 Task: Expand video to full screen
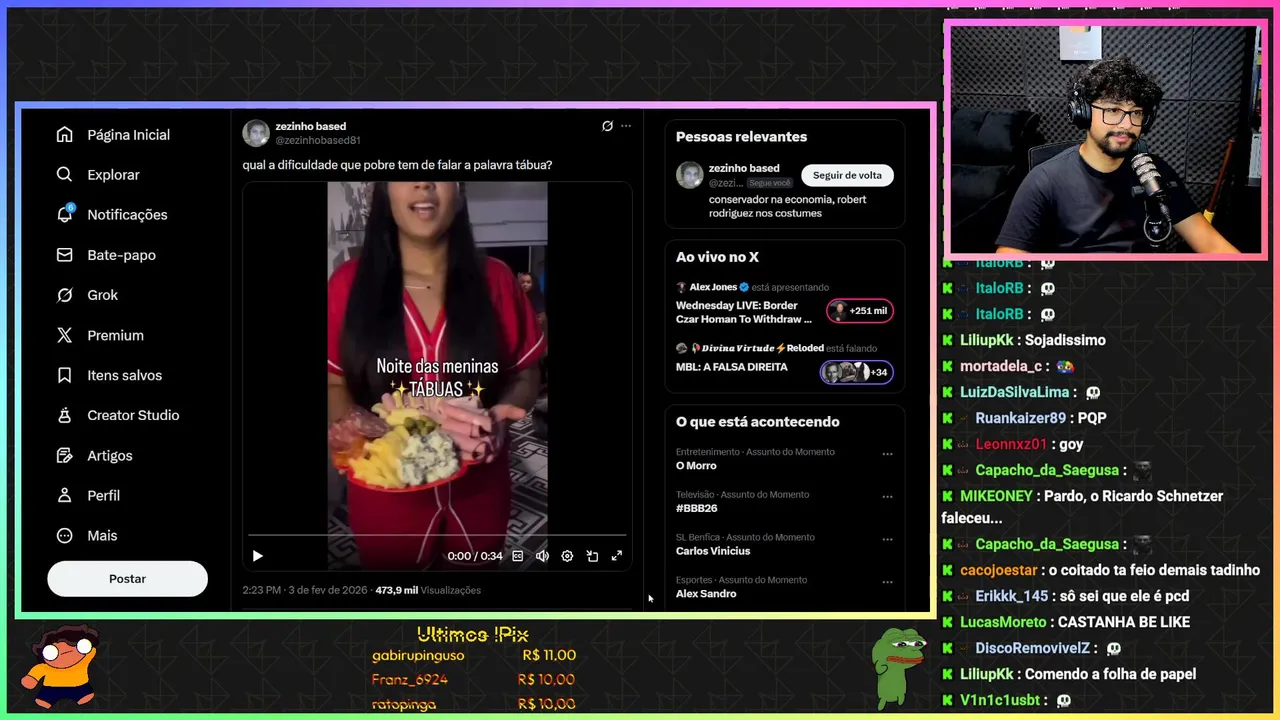point(617,556)
